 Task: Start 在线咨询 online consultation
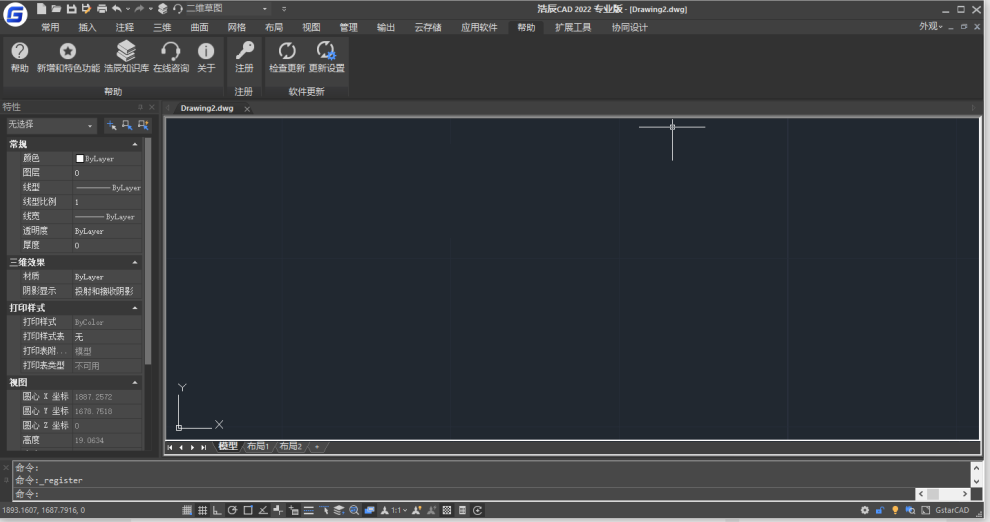[171, 57]
